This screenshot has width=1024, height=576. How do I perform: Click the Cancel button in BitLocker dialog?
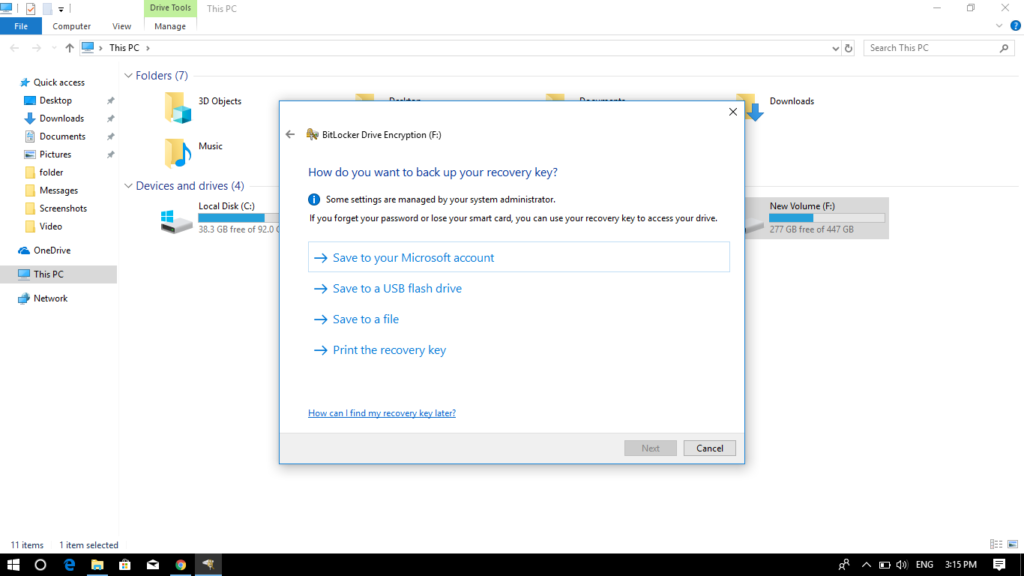click(x=709, y=448)
